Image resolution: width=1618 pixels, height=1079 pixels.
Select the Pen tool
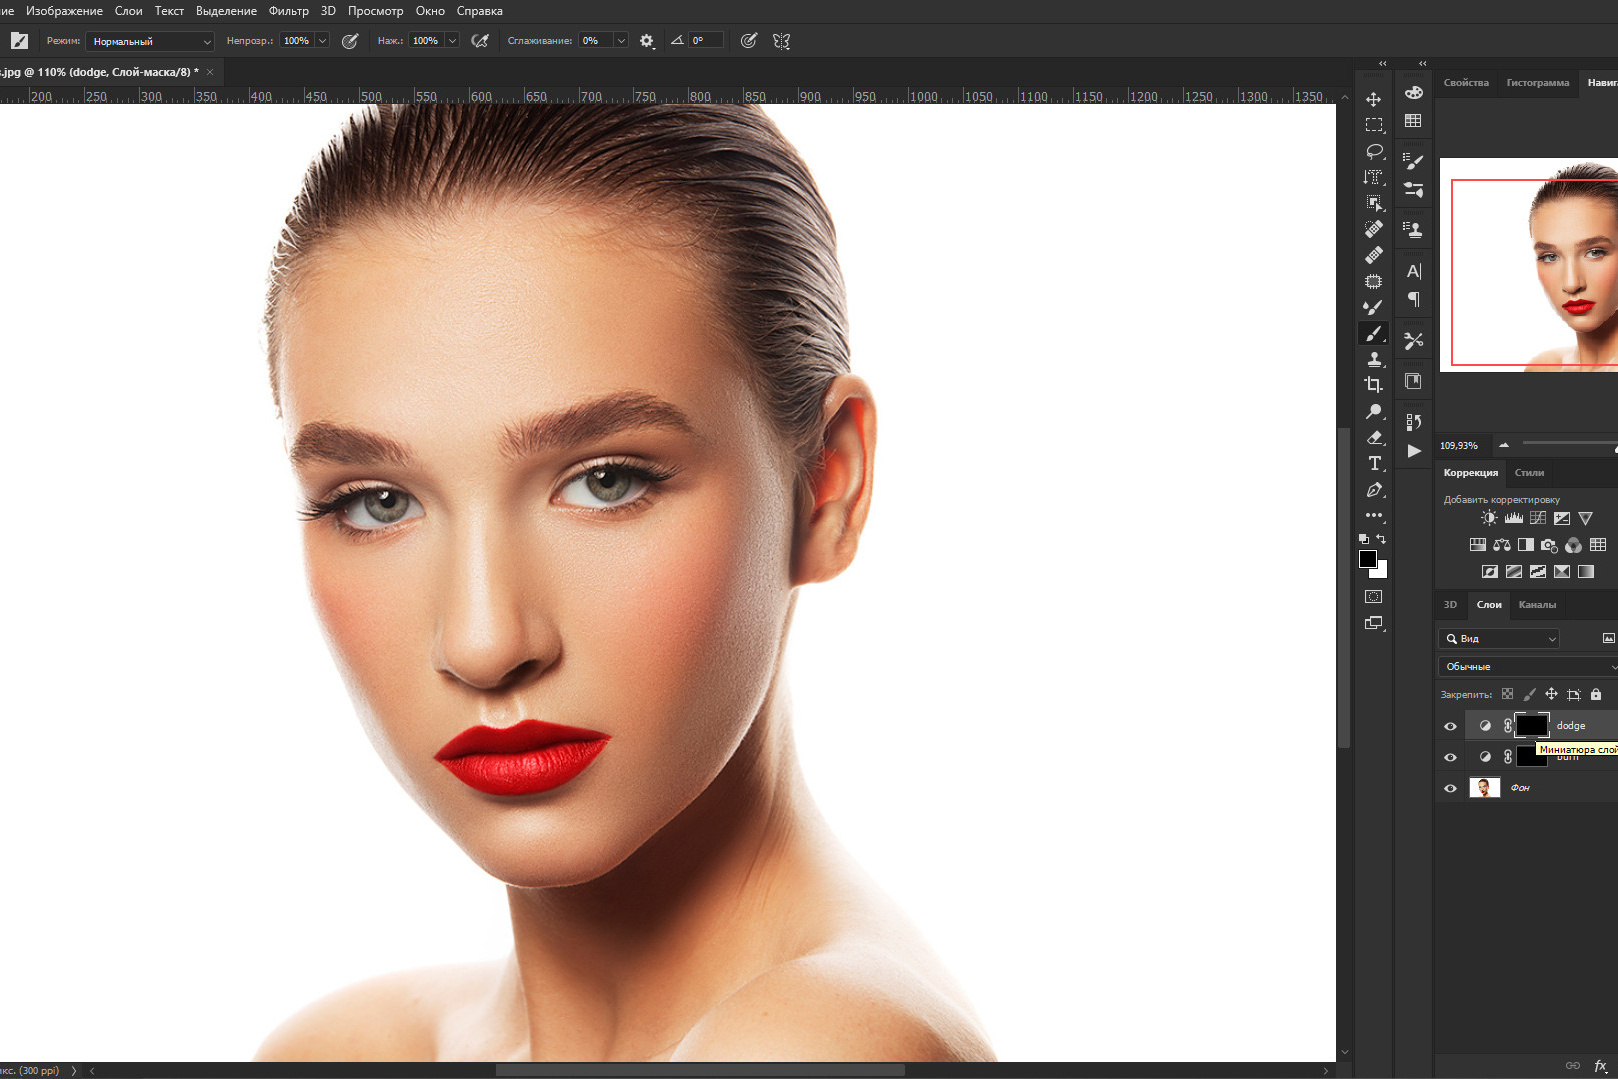point(1374,490)
